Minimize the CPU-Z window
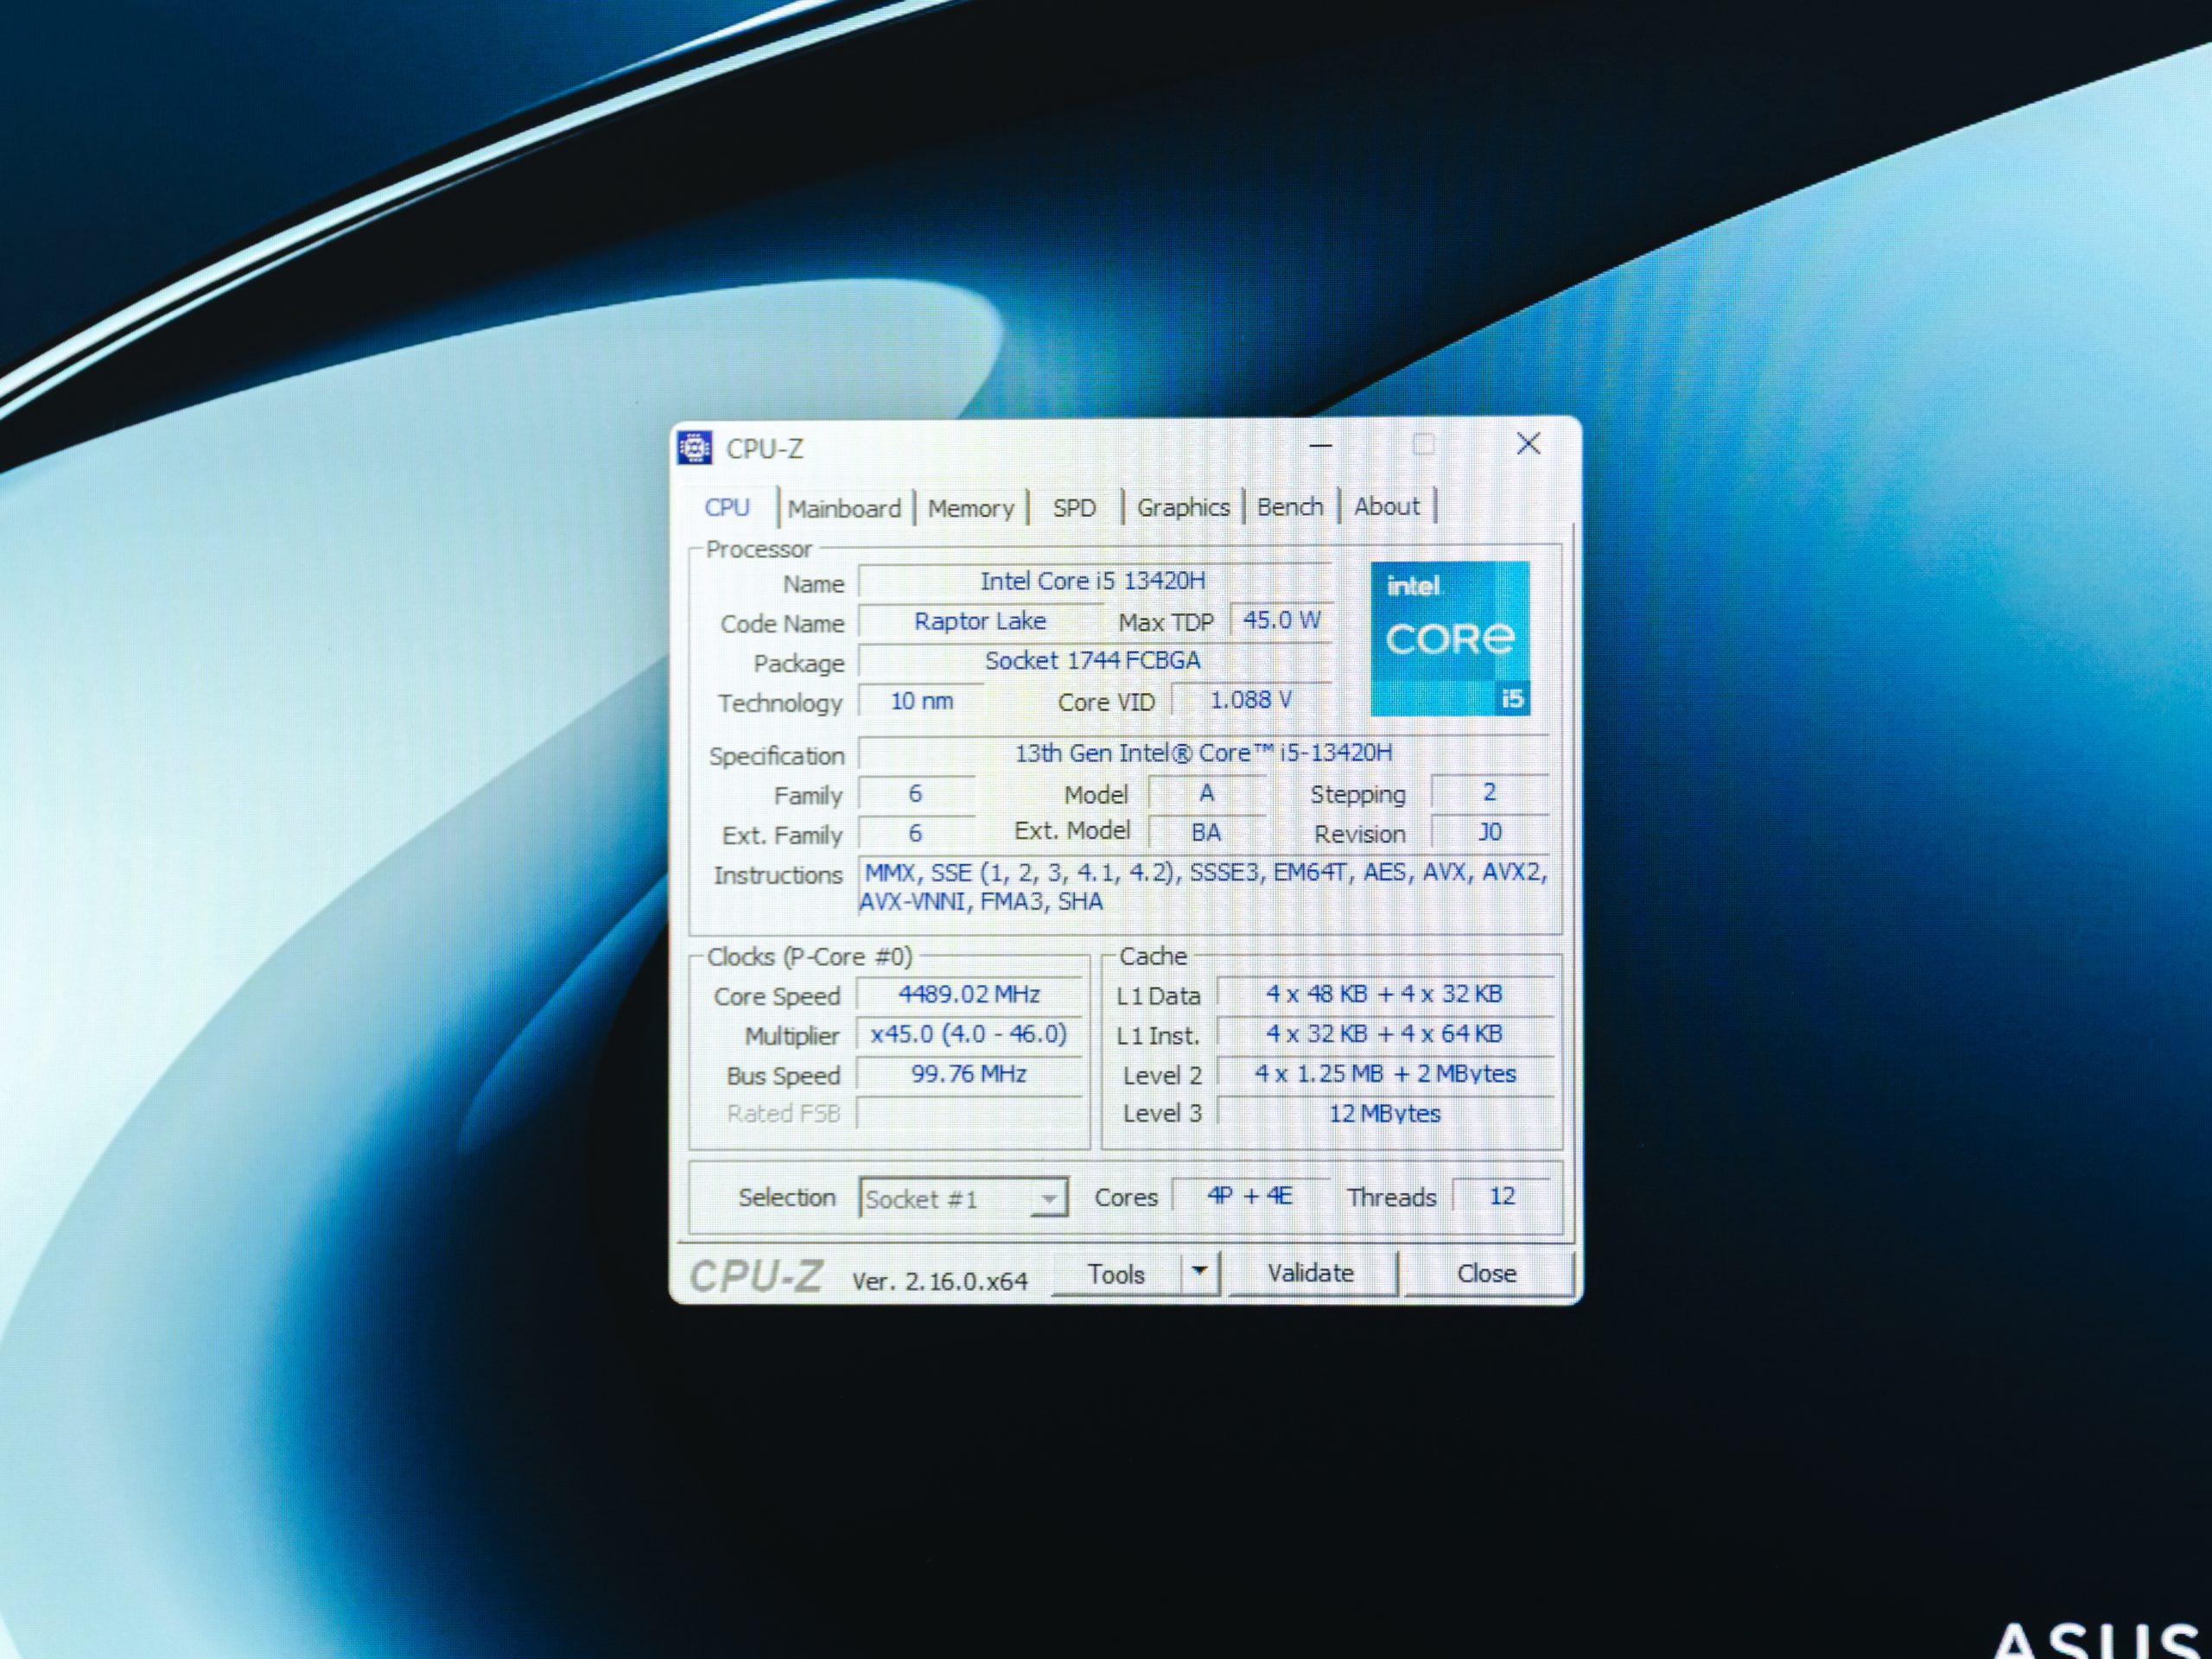 pyautogui.click(x=1320, y=445)
